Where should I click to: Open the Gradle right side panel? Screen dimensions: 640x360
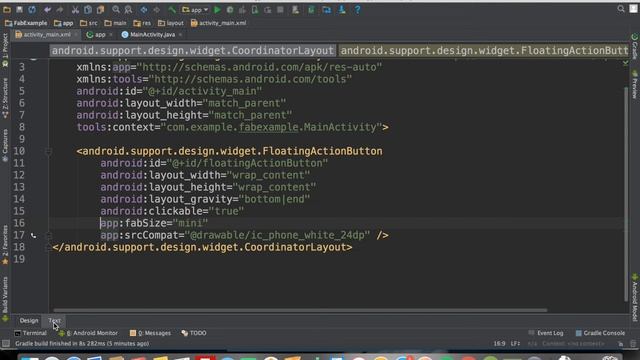pos(635,46)
